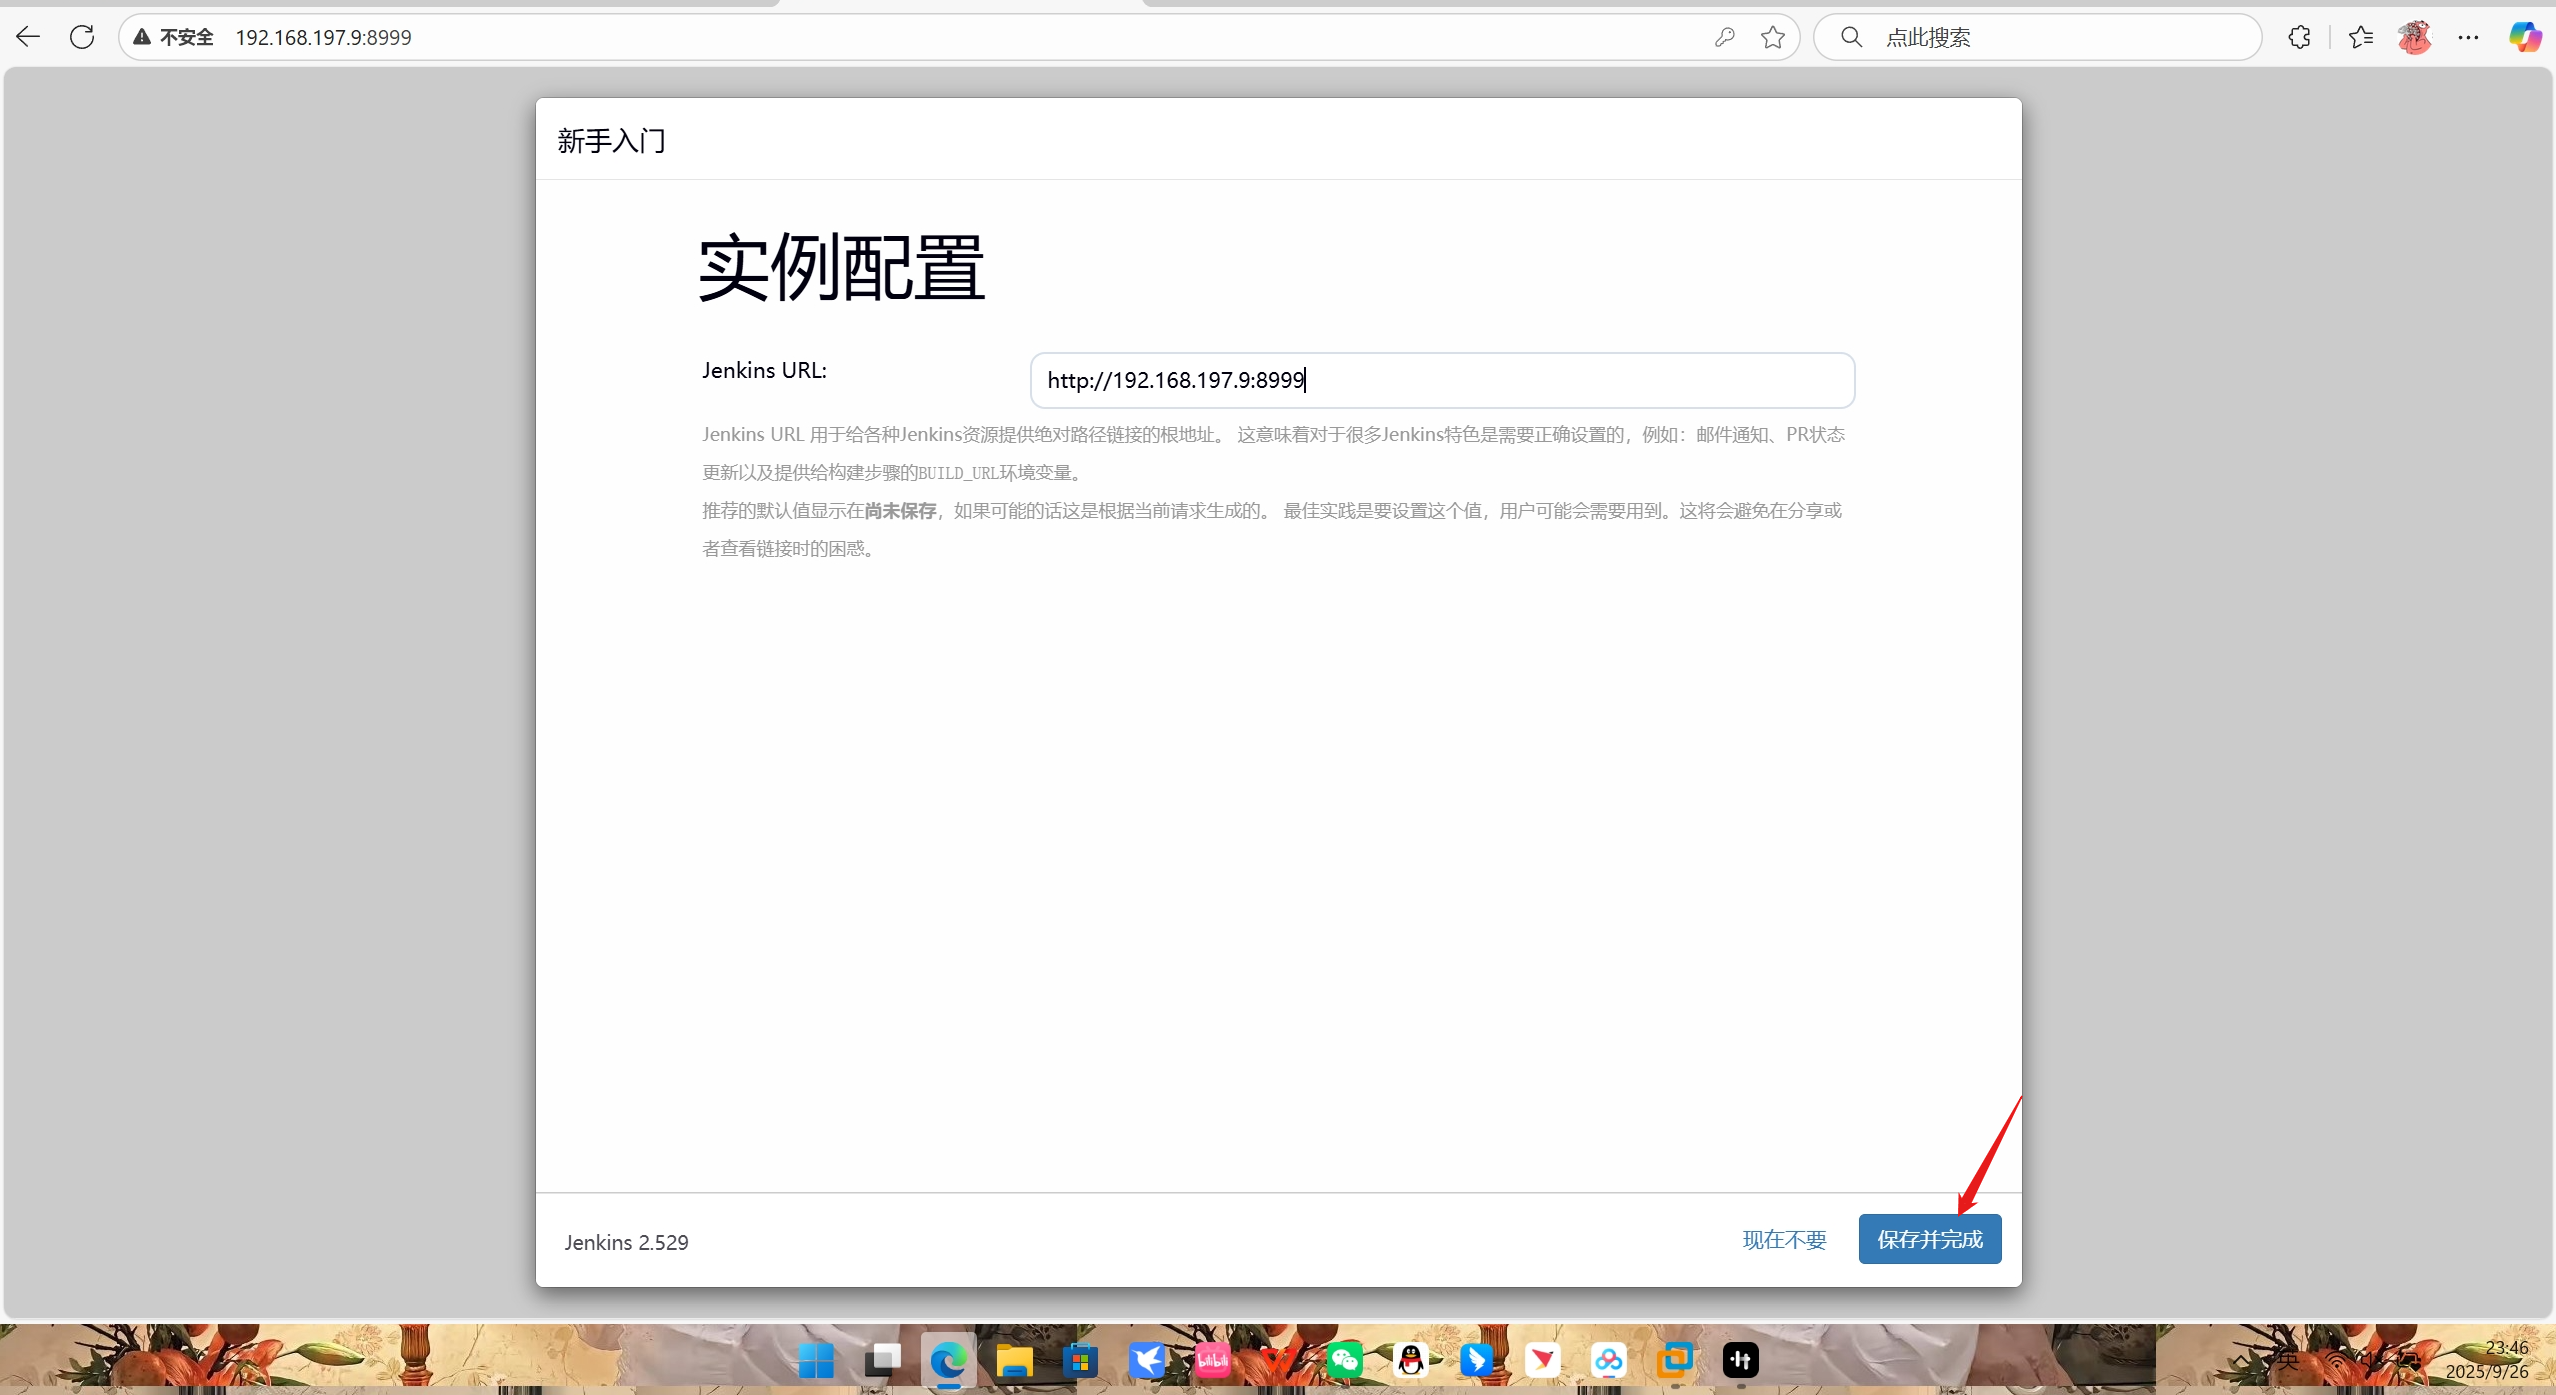2556x1395 pixels.
Task: Open the browser settings and more menu
Action: pos(2468,37)
